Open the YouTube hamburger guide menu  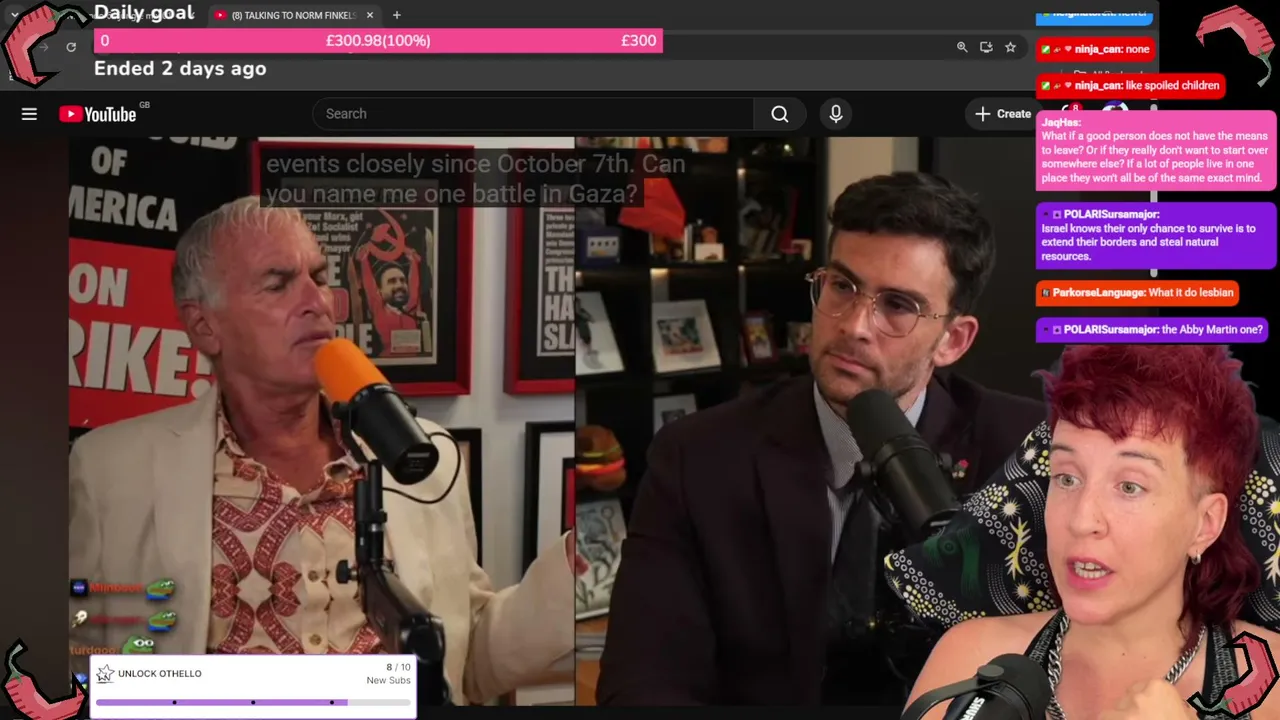click(x=29, y=114)
